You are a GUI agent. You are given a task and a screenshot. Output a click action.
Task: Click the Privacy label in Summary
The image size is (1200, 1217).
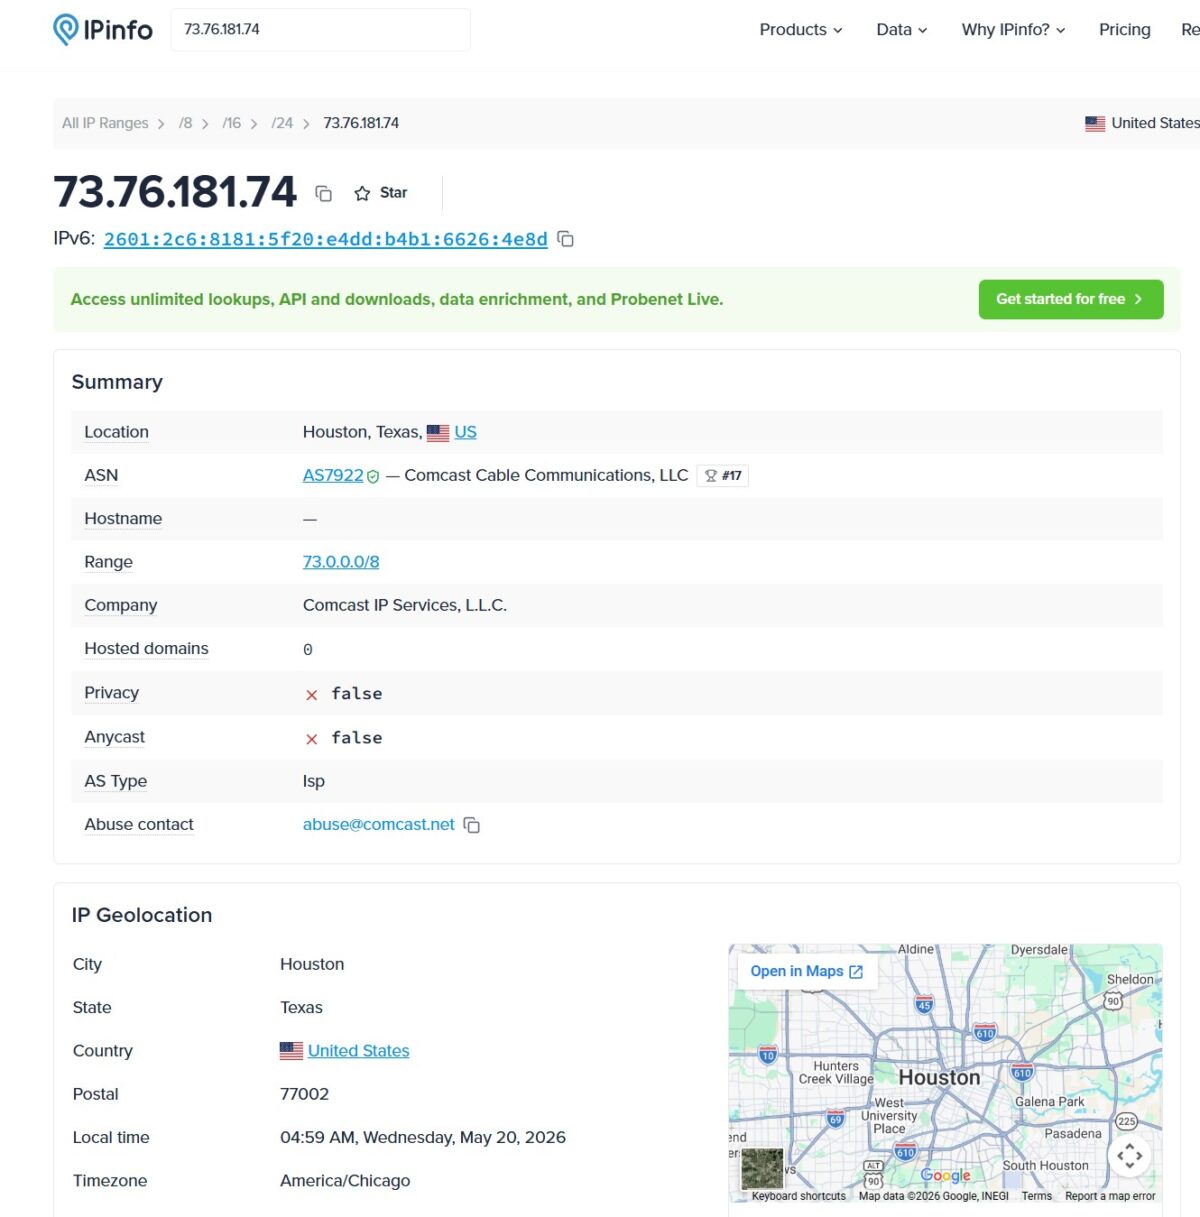click(x=111, y=693)
